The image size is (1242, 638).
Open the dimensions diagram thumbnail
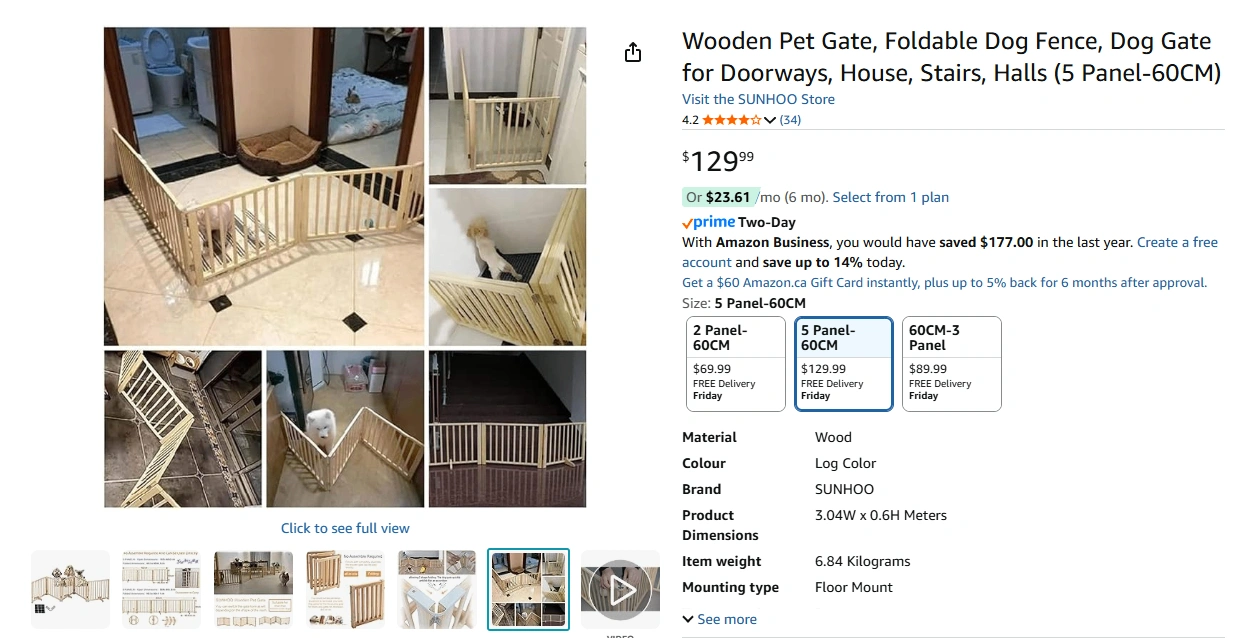tap(161, 589)
